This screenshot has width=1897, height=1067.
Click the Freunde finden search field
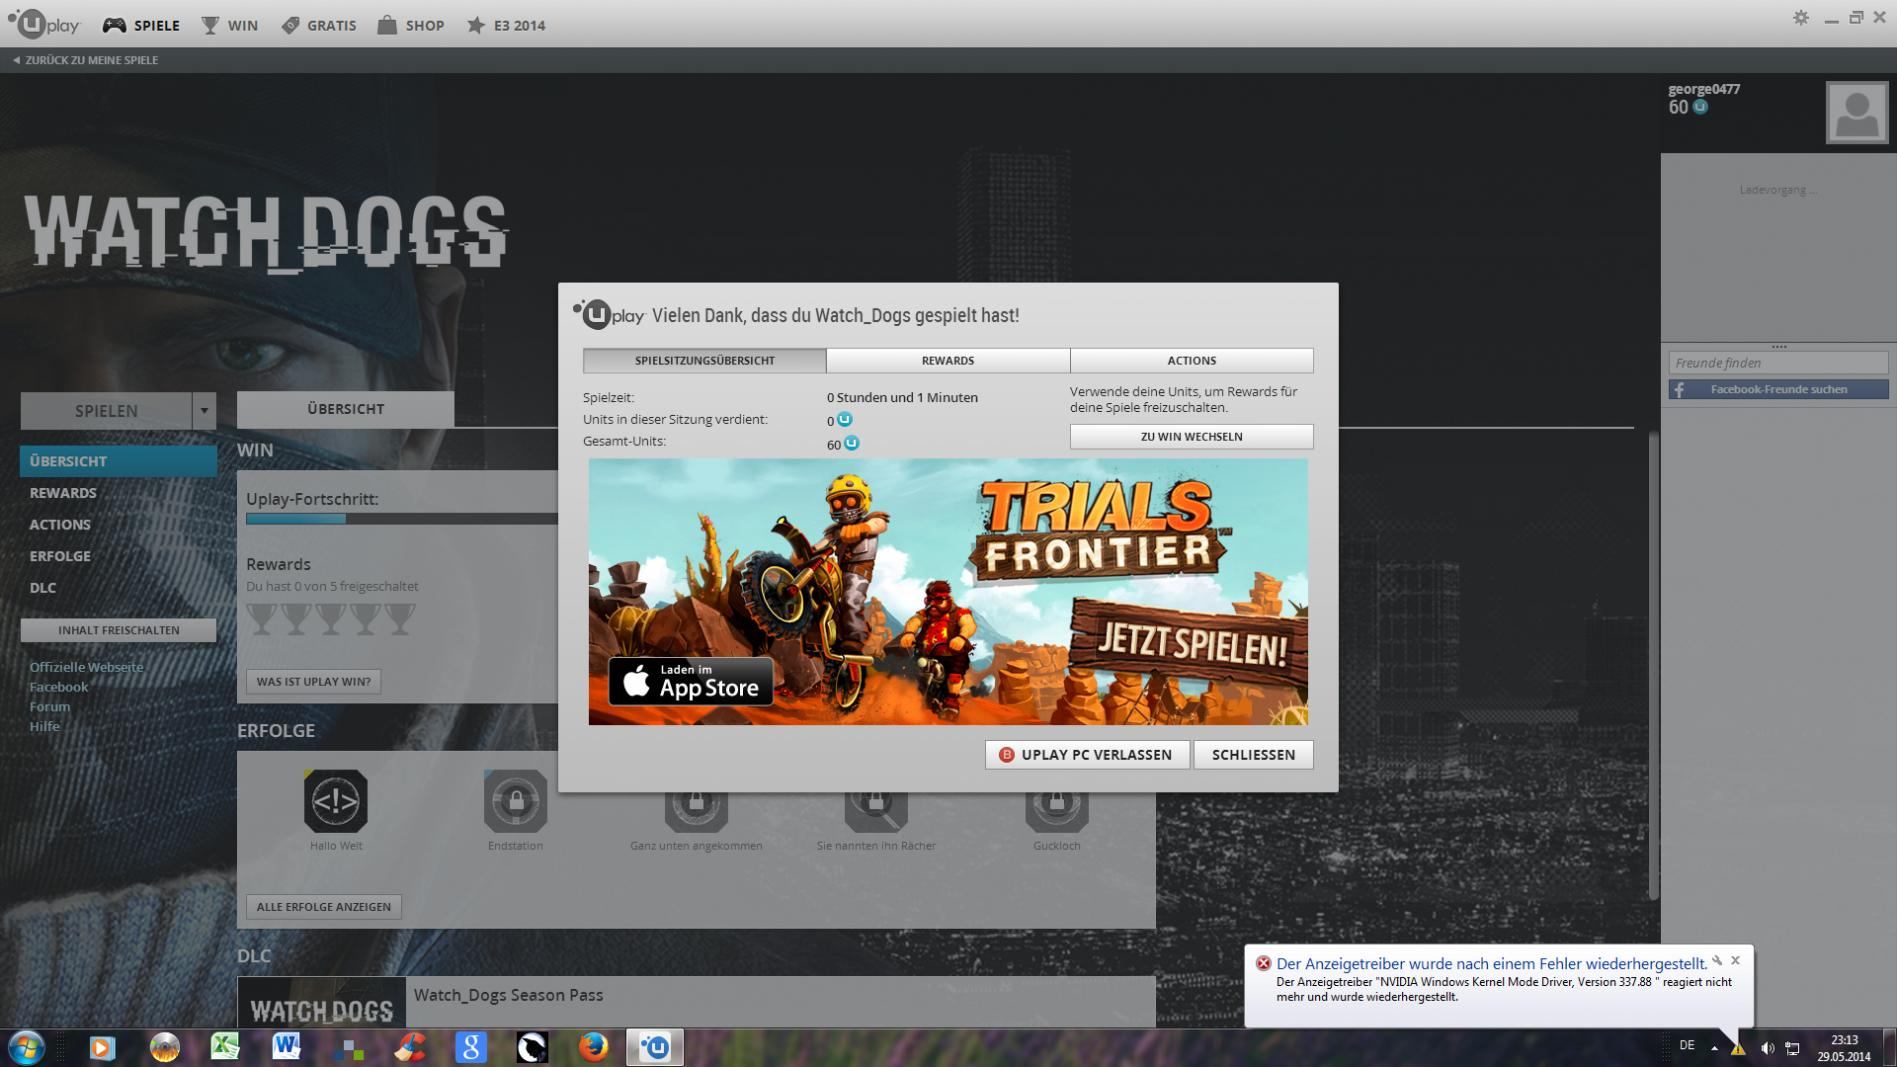coord(1778,363)
